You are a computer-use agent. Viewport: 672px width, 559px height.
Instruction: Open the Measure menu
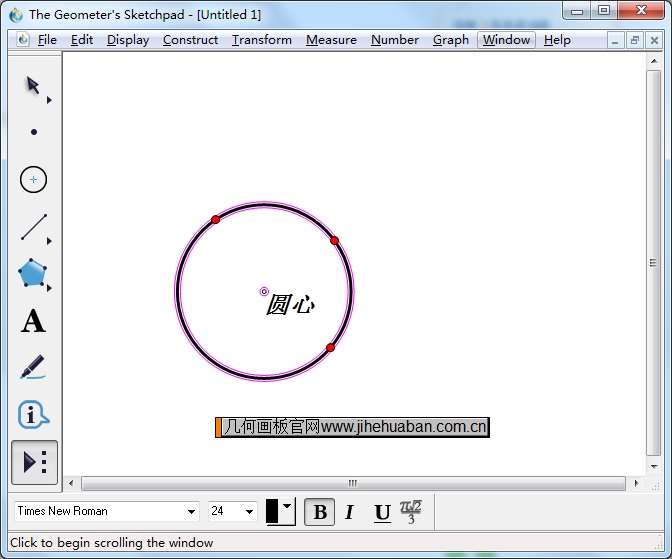pyautogui.click(x=331, y=40)
